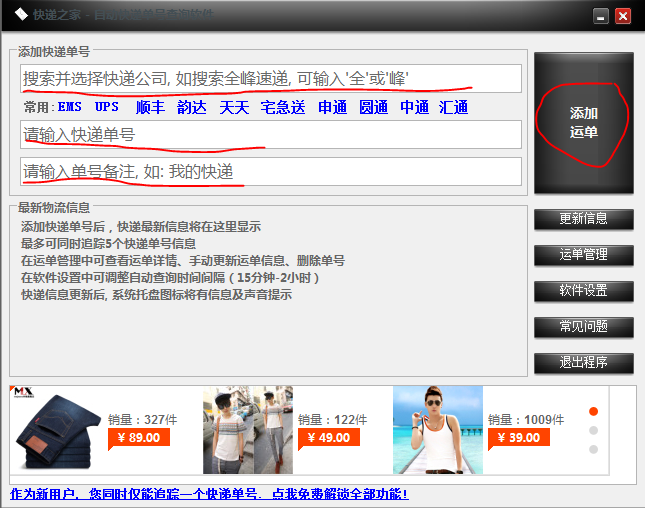Click the 请输入快递单号 tracking number field

(x=271, y=135)
